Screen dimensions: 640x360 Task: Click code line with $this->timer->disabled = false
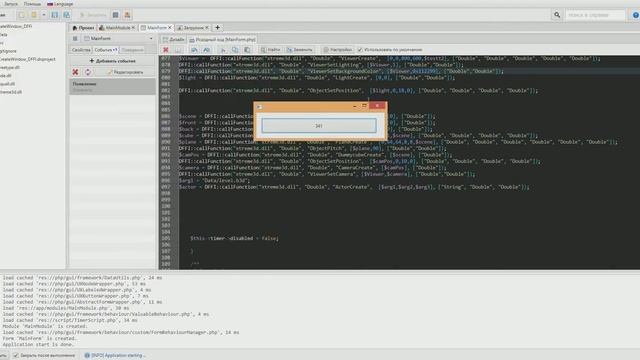(235, 238)
